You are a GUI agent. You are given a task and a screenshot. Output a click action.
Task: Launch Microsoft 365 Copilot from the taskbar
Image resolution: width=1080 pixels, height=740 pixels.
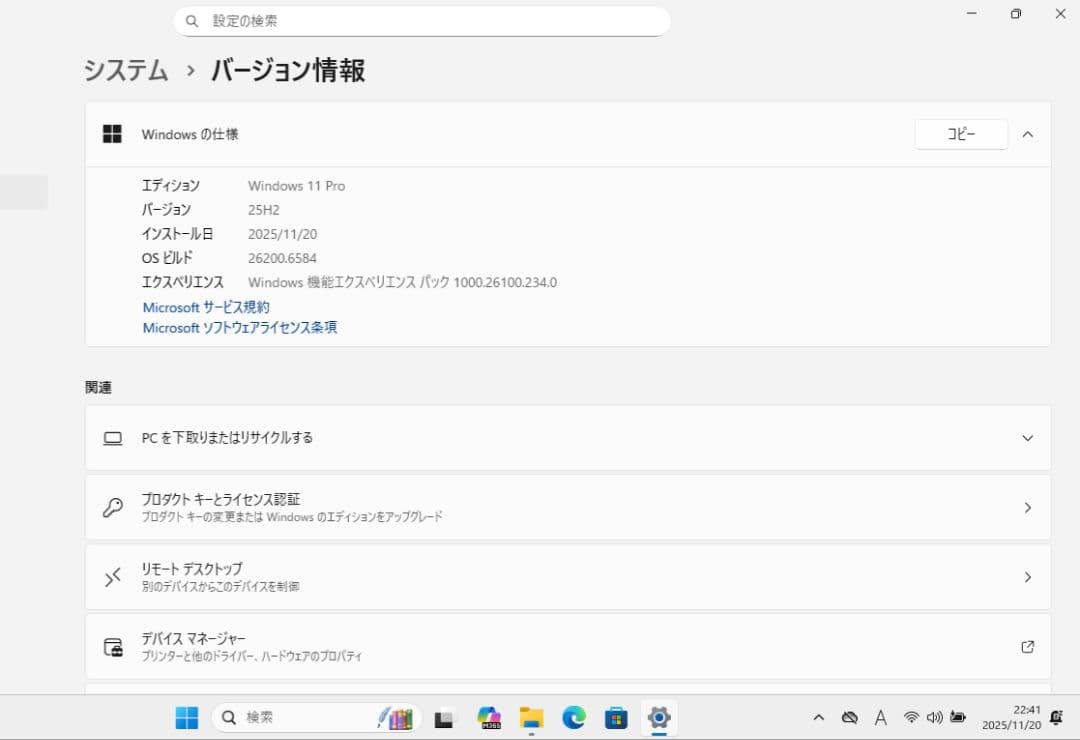point(489,717)
